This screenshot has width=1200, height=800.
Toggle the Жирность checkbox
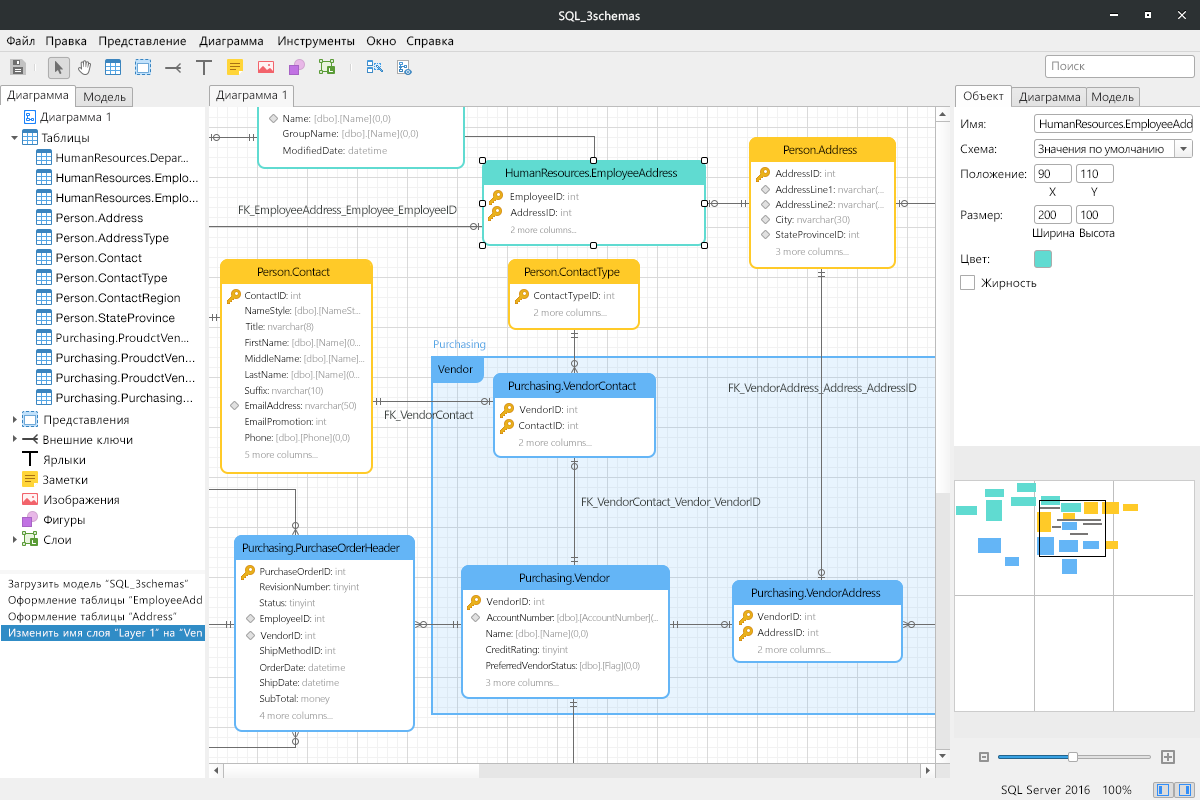[967, 283]
